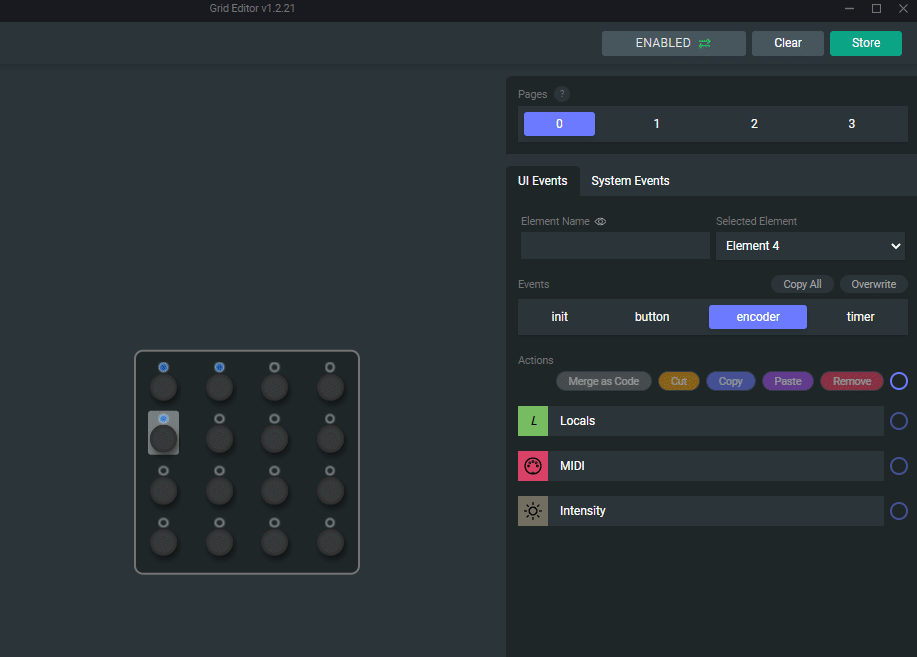
Task: Click the Element Name input field
Action: click(x=614, y=245)
